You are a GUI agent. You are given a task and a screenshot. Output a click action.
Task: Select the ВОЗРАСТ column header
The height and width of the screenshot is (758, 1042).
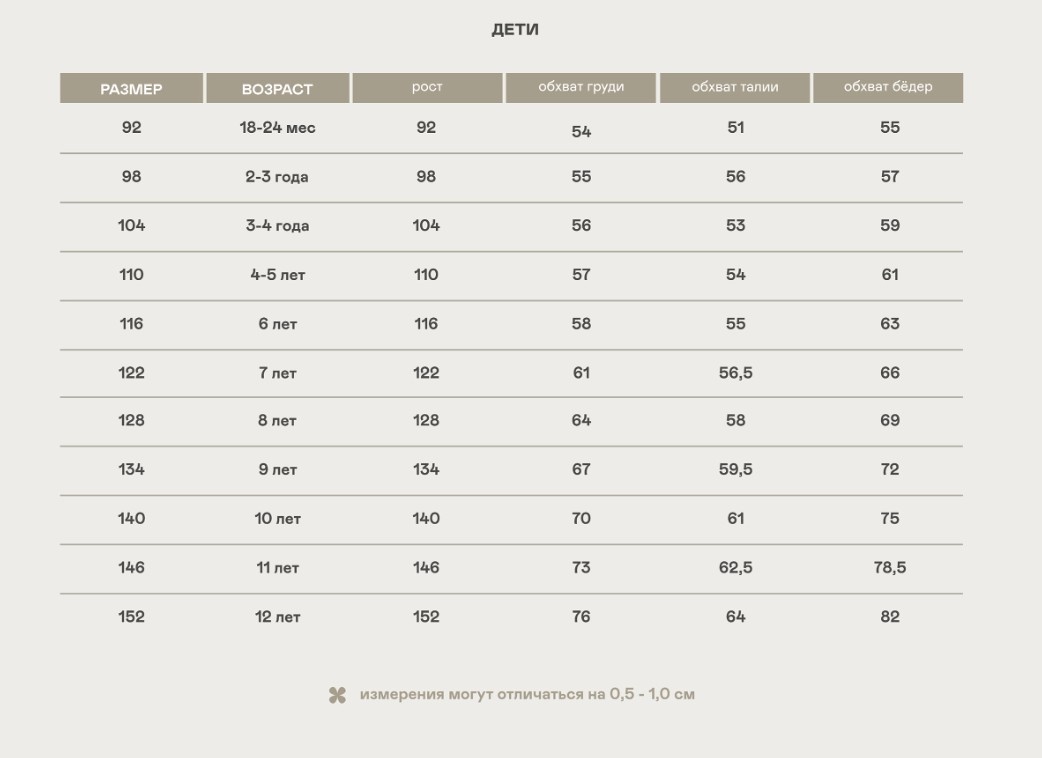click(277, 88)
